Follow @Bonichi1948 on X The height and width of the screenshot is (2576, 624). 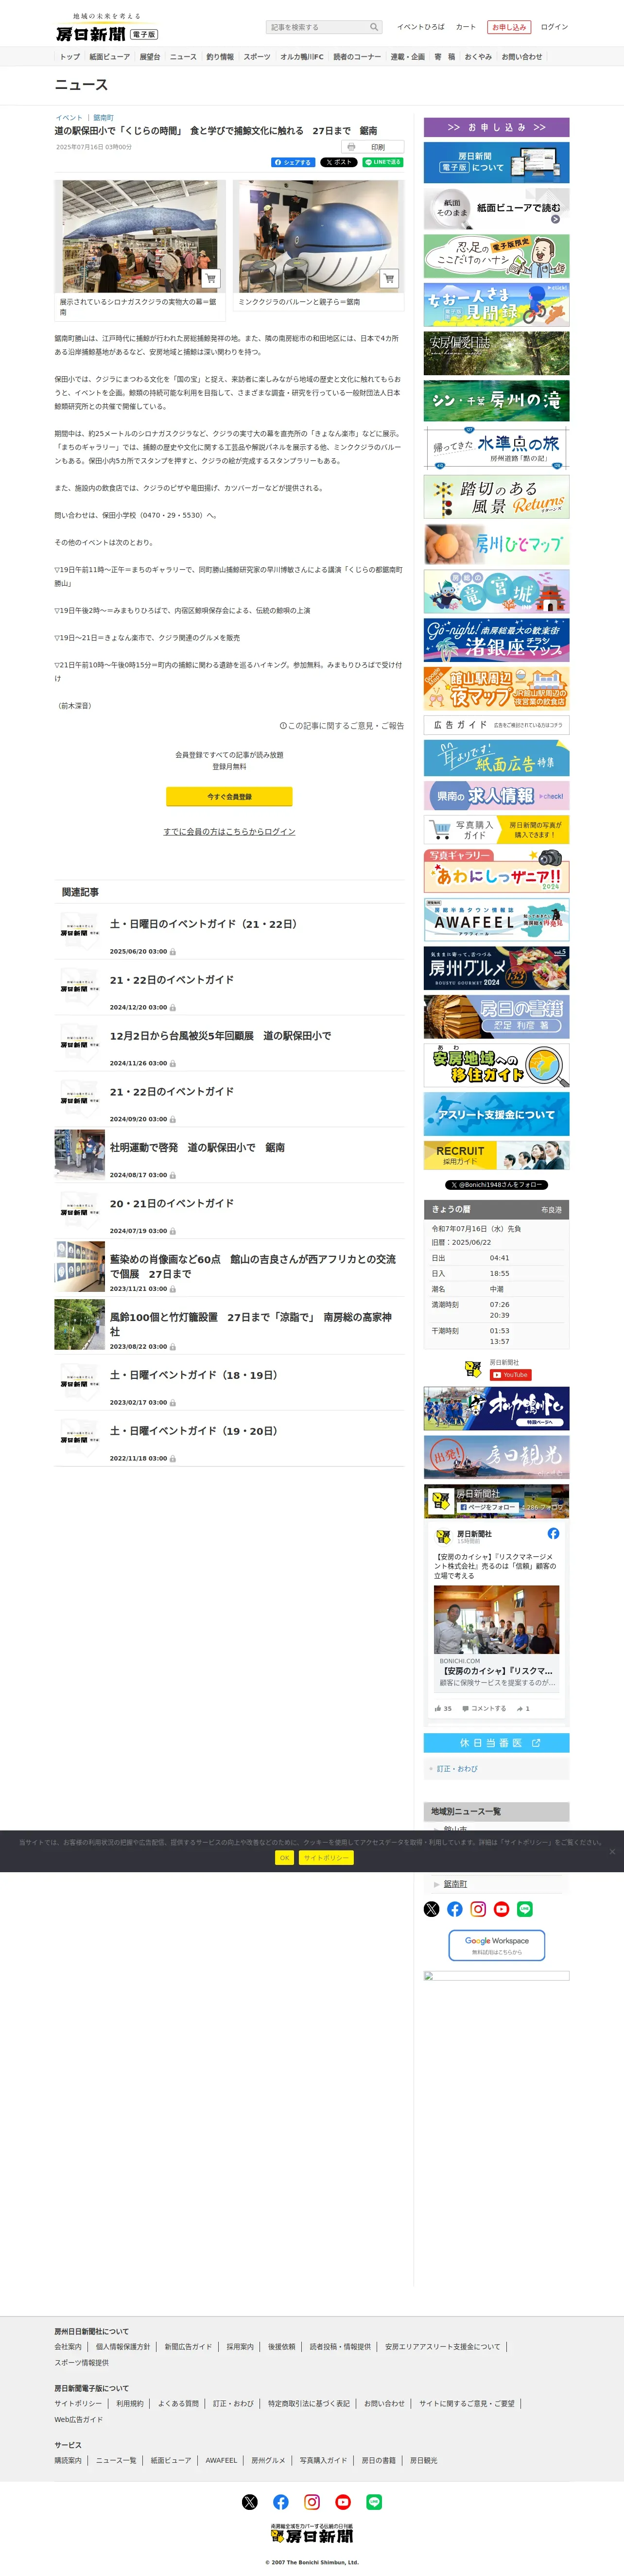tap(497, 1185)
